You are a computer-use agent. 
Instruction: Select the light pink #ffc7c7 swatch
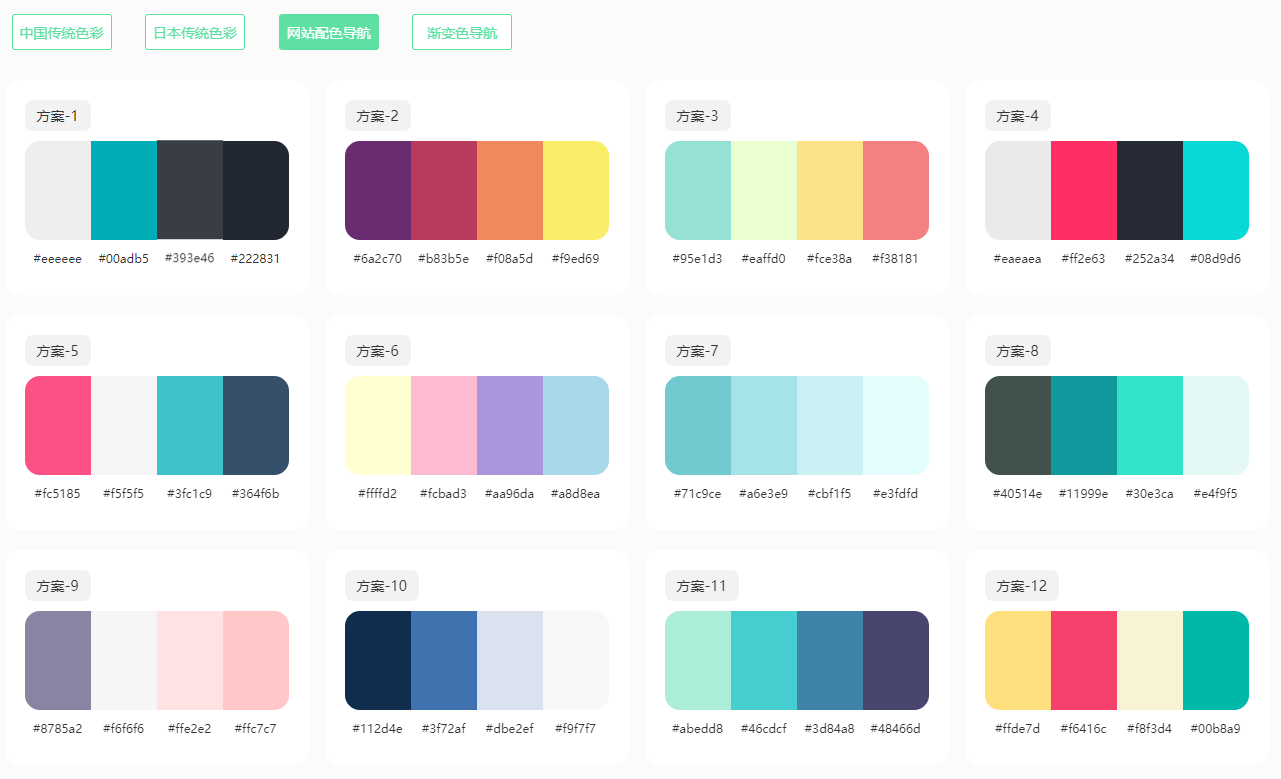tap(256, 660)
